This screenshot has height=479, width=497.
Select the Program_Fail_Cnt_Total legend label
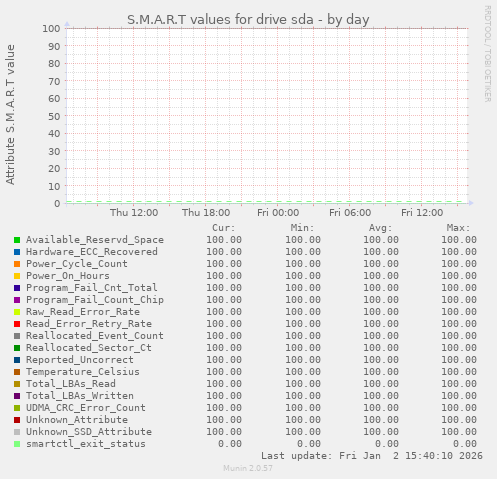tap(92, 288)
